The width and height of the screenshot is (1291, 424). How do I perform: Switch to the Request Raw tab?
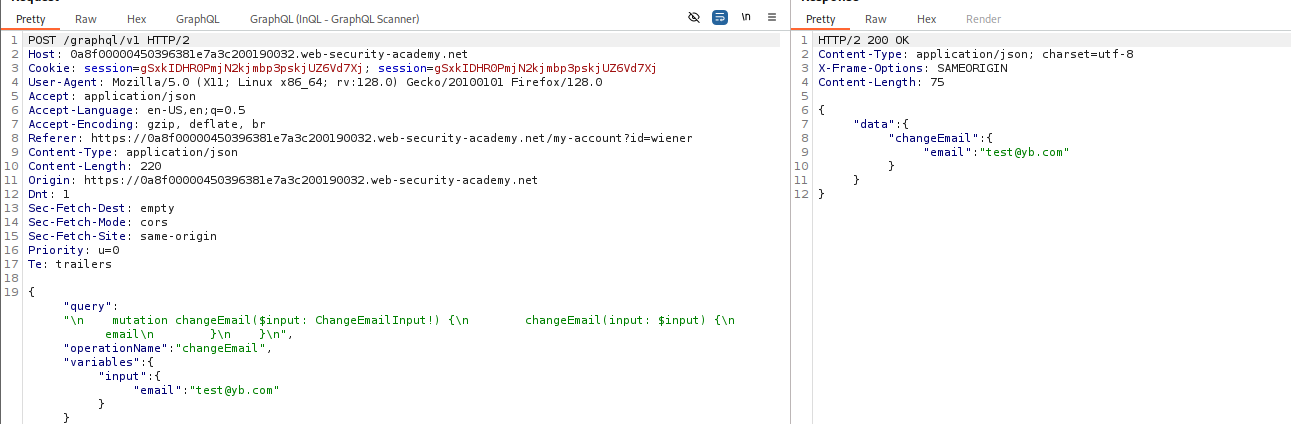click(x=86, y=19)
